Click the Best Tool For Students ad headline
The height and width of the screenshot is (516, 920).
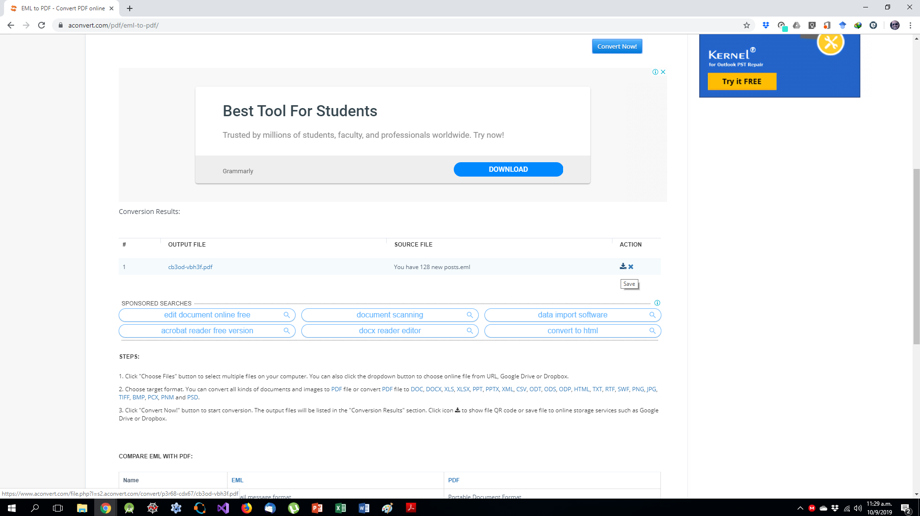click(300, 111)
